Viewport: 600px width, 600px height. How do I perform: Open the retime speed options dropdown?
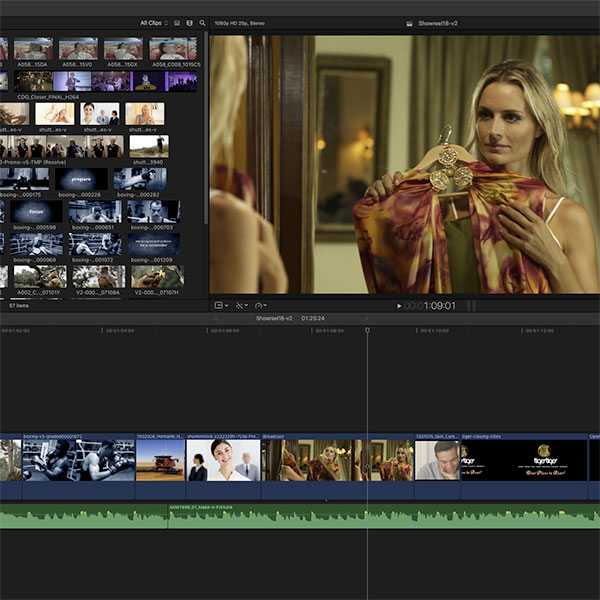tap(261, 305)
